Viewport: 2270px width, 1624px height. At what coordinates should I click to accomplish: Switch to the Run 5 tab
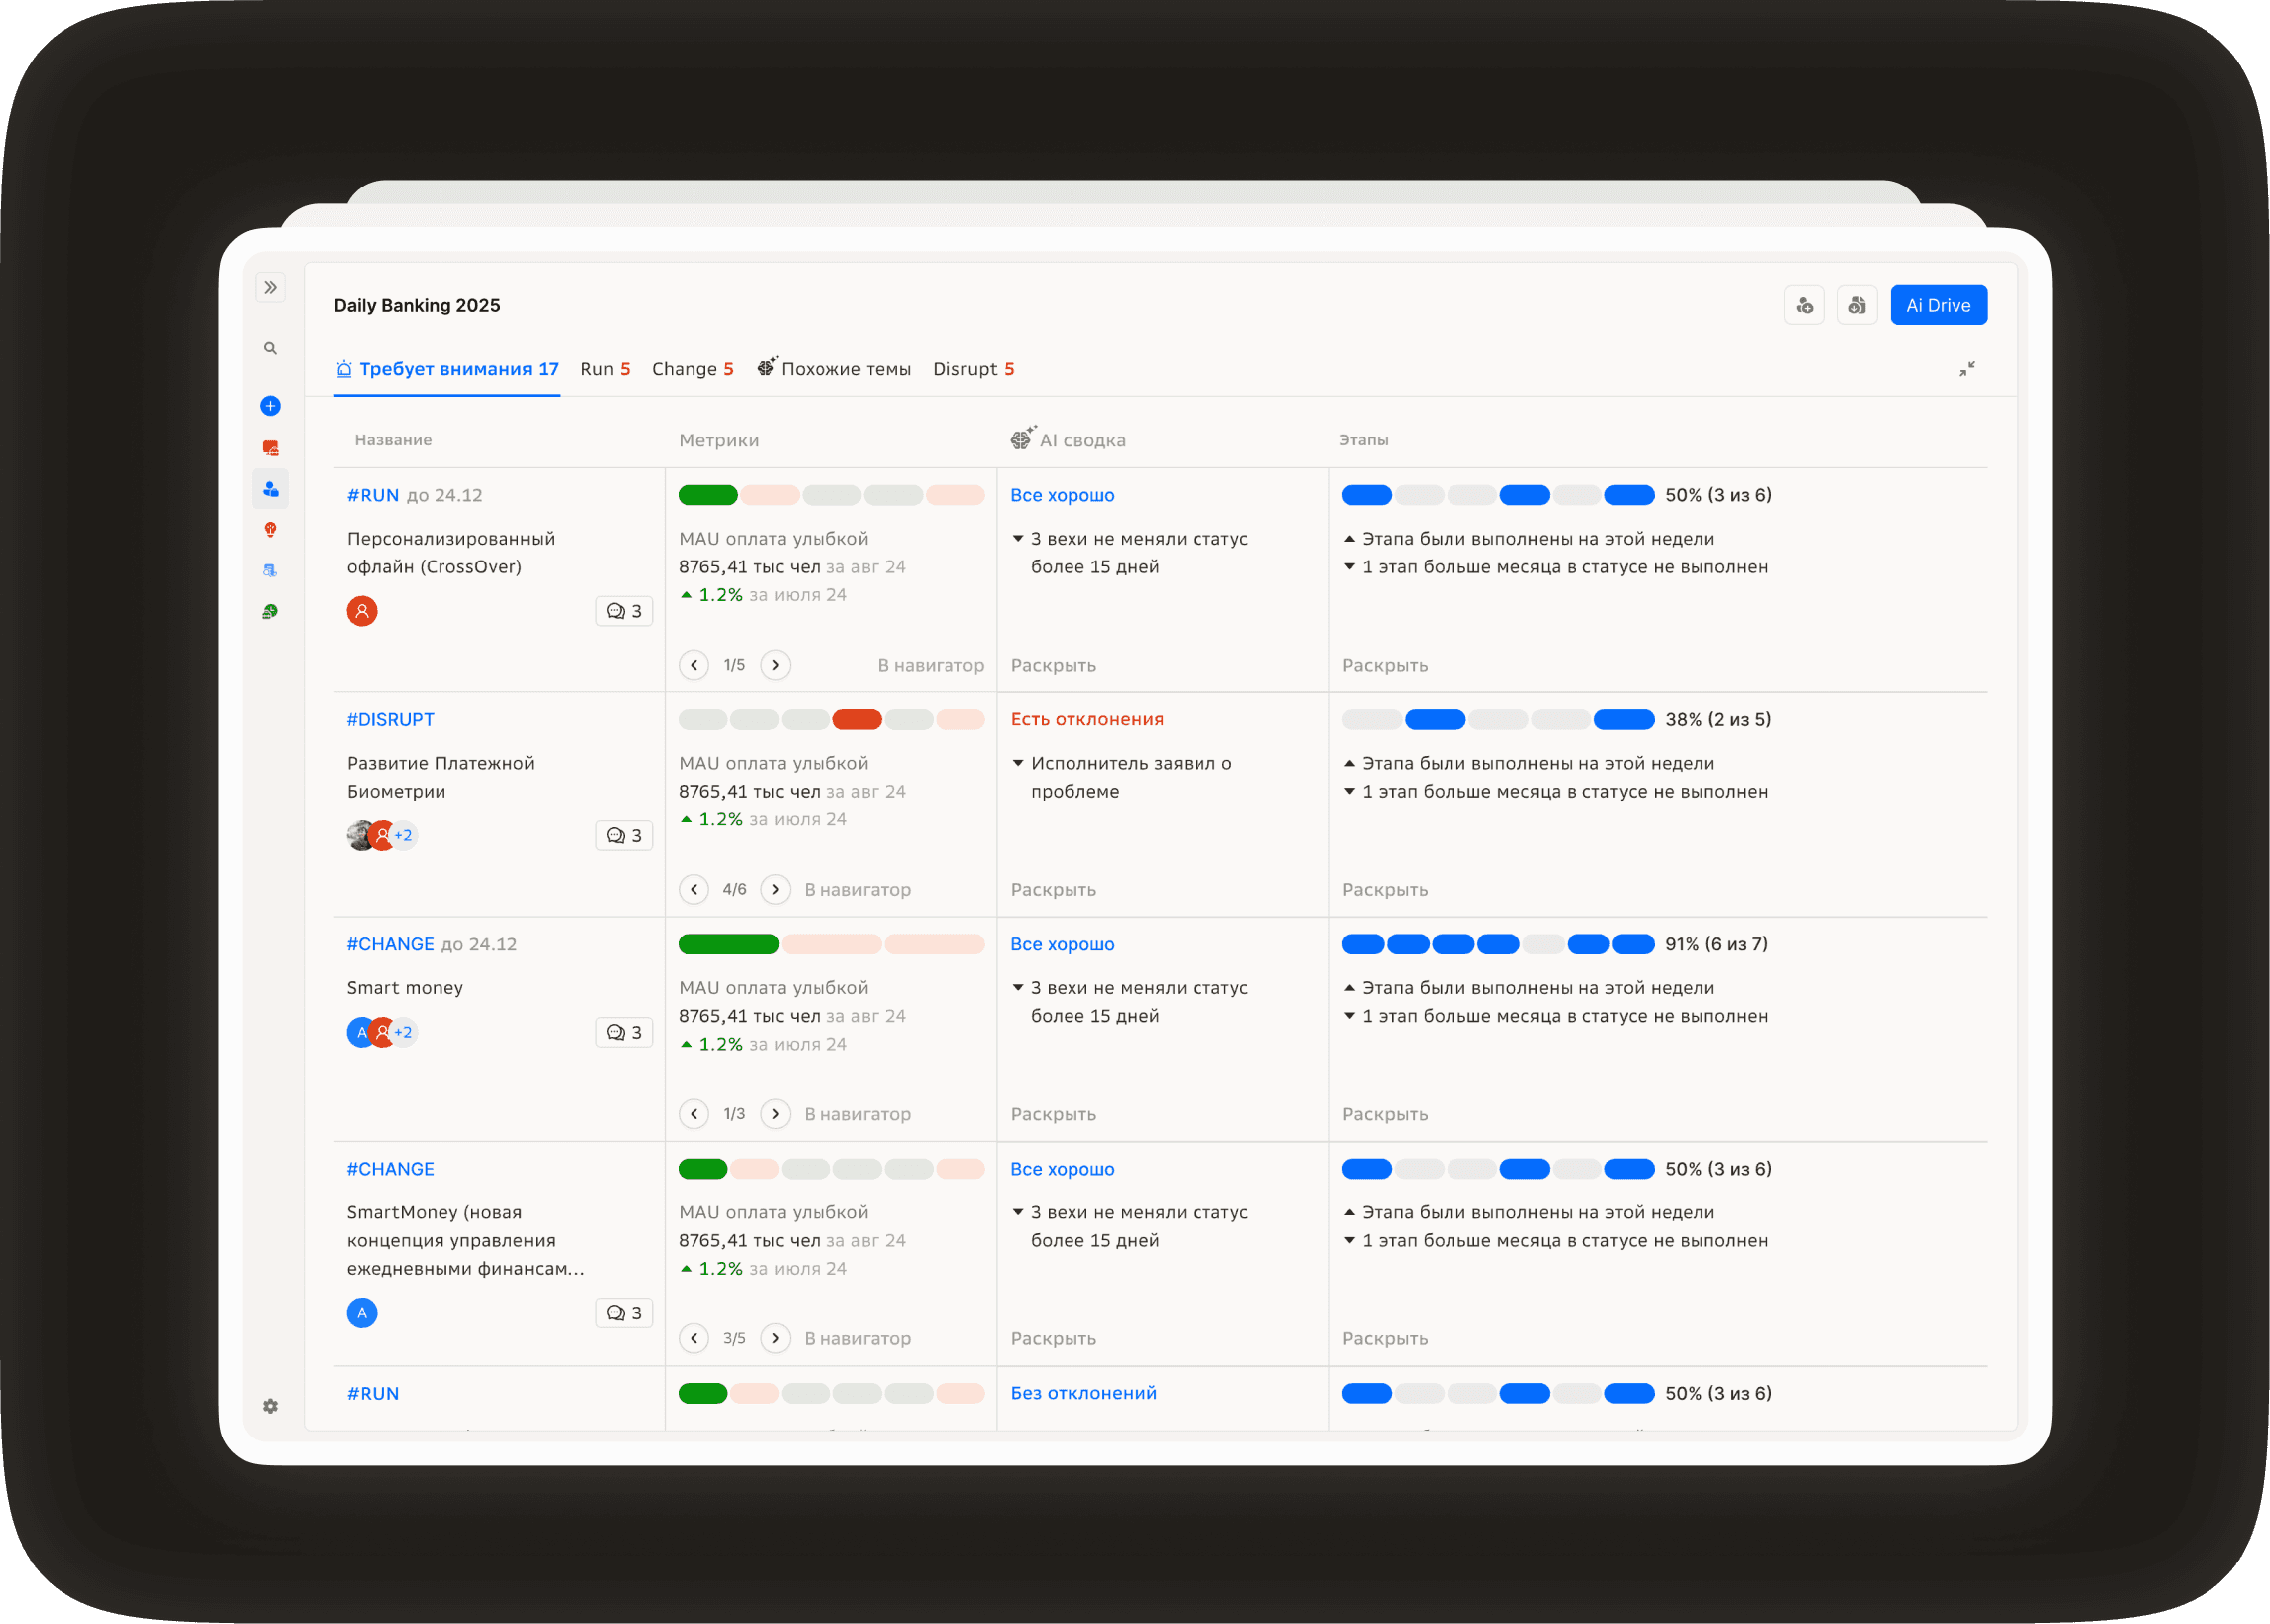[x=605, y=369]
